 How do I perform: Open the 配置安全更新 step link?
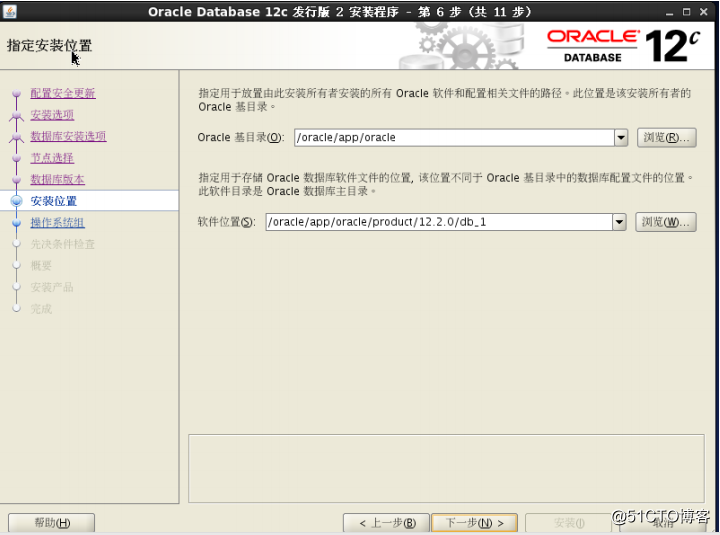click(x=63, y=93)
